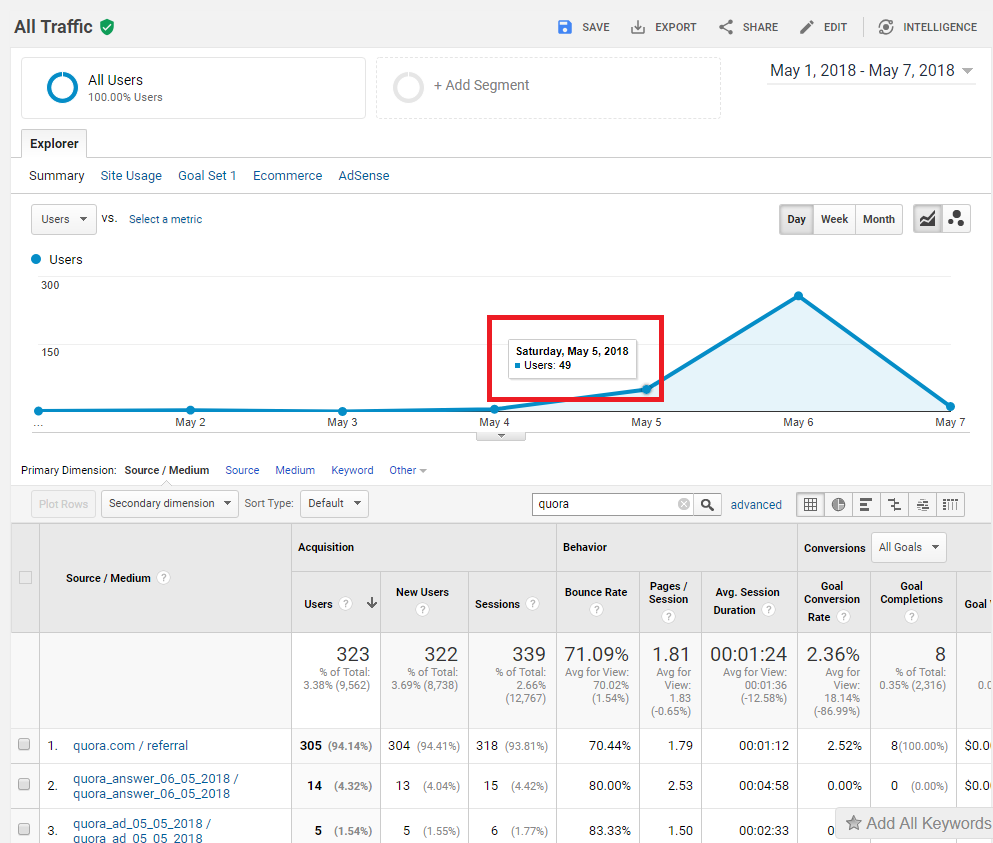Open the quora_ad_05_05_2018 source link
This screenshot has width=993, height=843.
142,830
